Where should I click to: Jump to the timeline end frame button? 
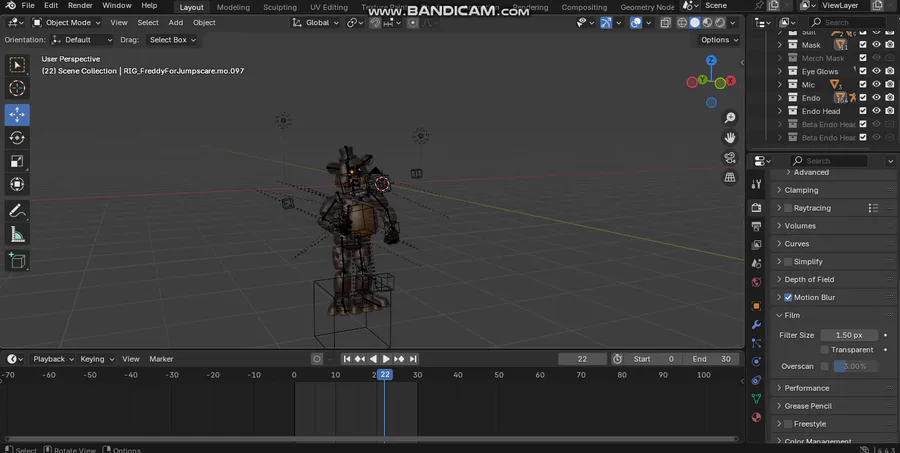coord(413,359)
